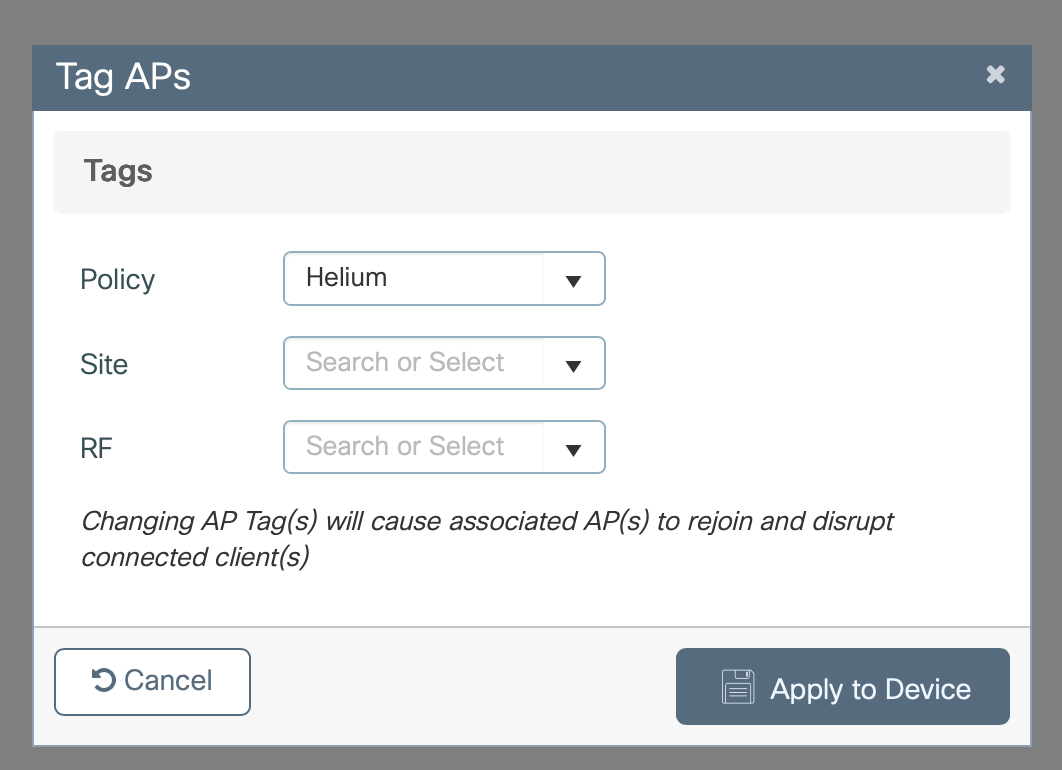Screen dimensions: 1062x770
Task: Click the floppy disk save icon
Action: [x=738, y=688]
